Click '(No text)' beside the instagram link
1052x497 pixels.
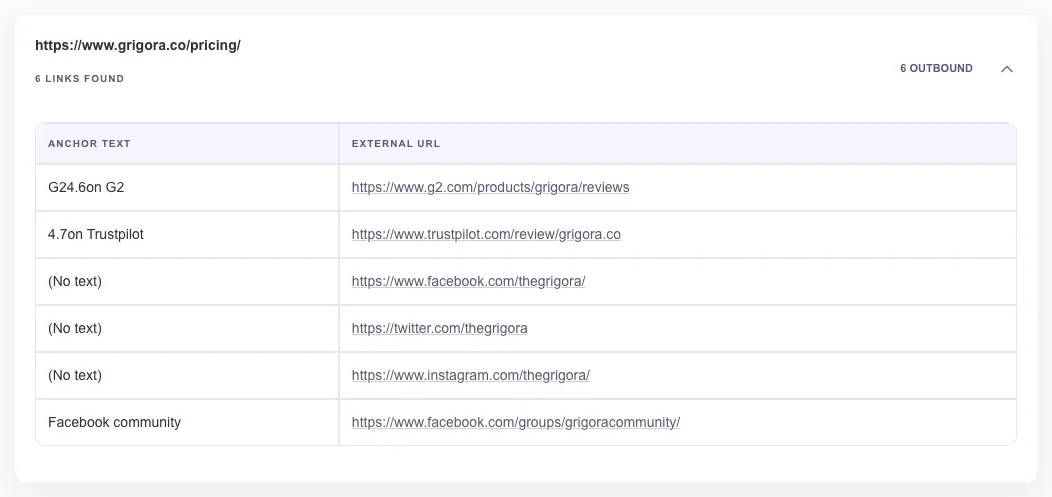click(x=75, y=375)
